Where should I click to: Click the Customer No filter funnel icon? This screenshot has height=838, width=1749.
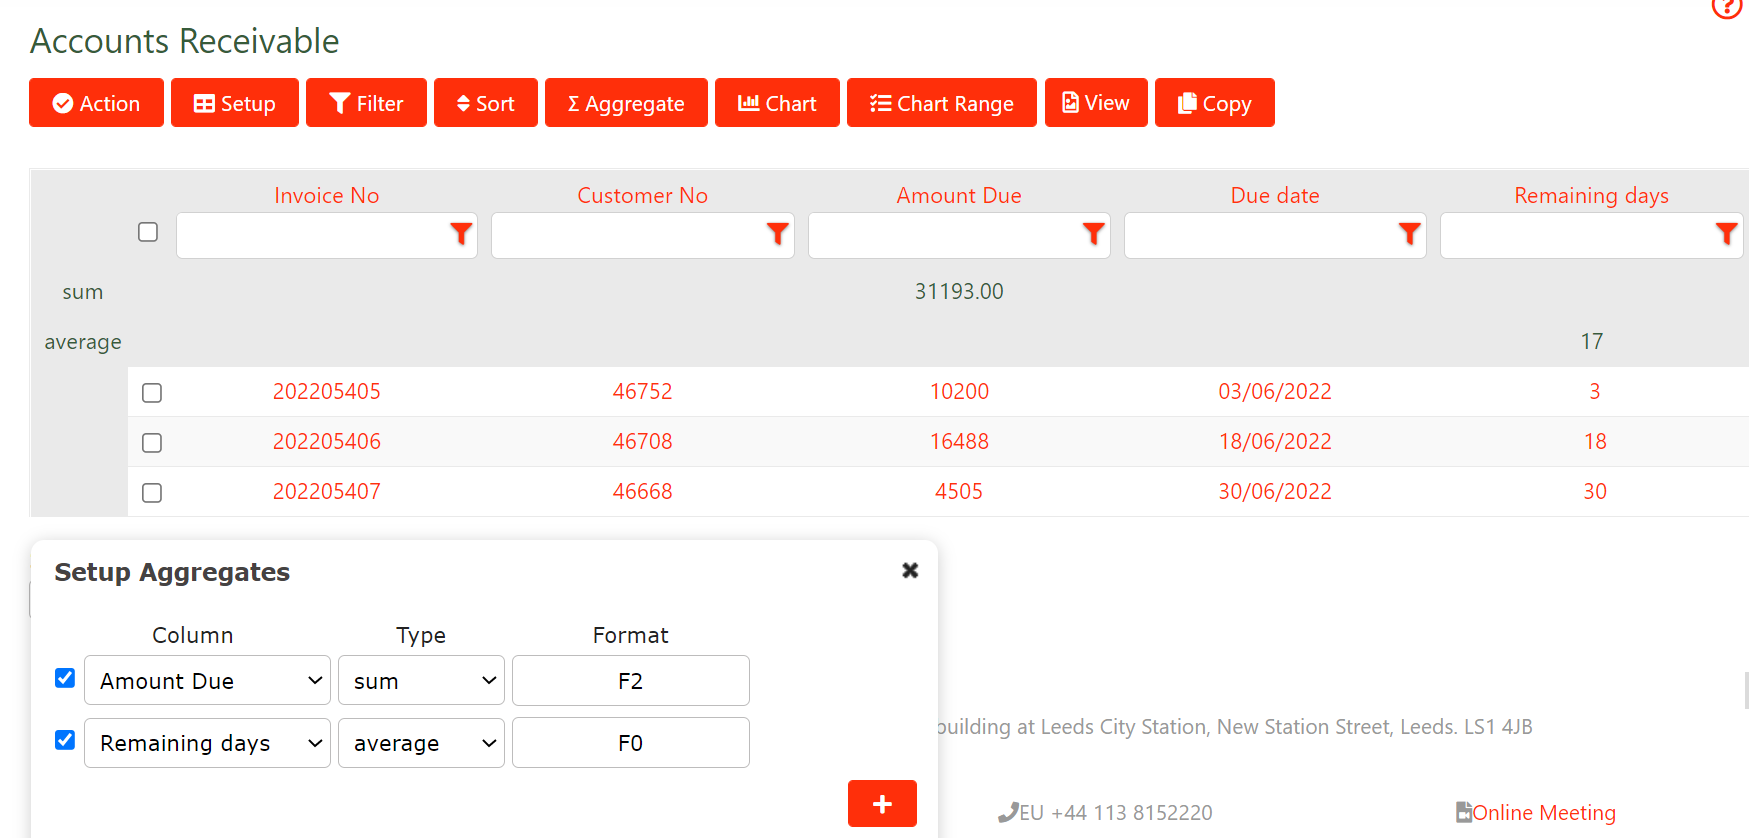pos(777,234)
